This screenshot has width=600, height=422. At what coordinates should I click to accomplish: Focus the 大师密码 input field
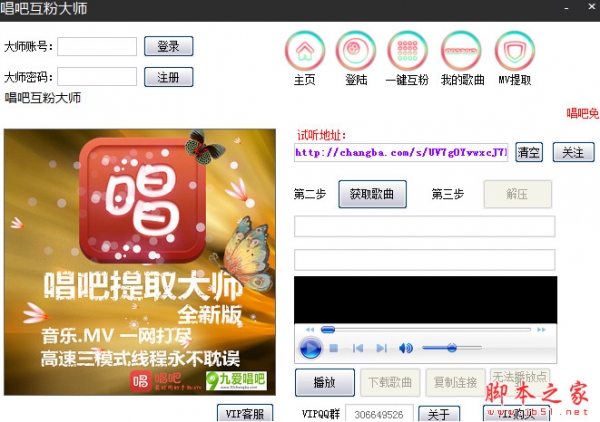97,77
